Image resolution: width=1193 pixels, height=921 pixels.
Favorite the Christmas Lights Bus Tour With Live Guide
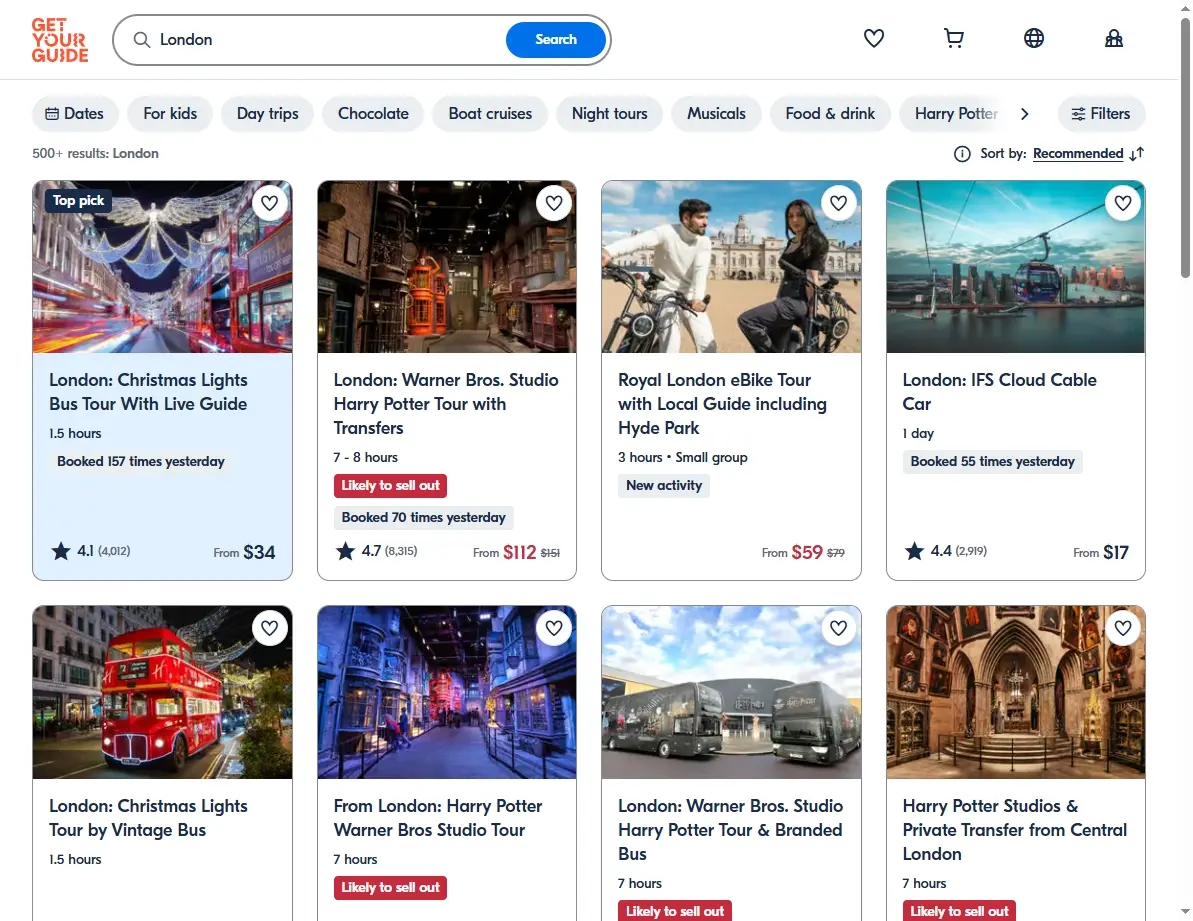pyautogui.click(x=269, y=203)
